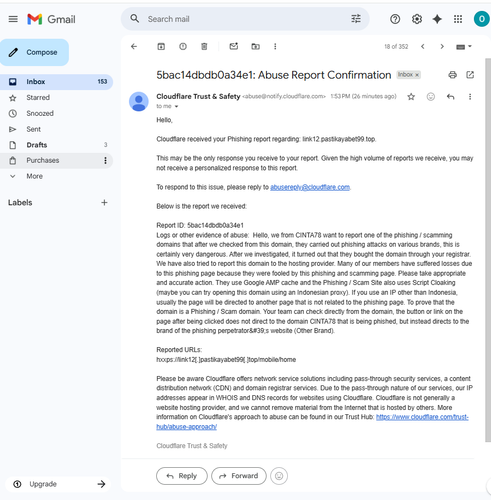Mark email as unread

pos(234,46)
